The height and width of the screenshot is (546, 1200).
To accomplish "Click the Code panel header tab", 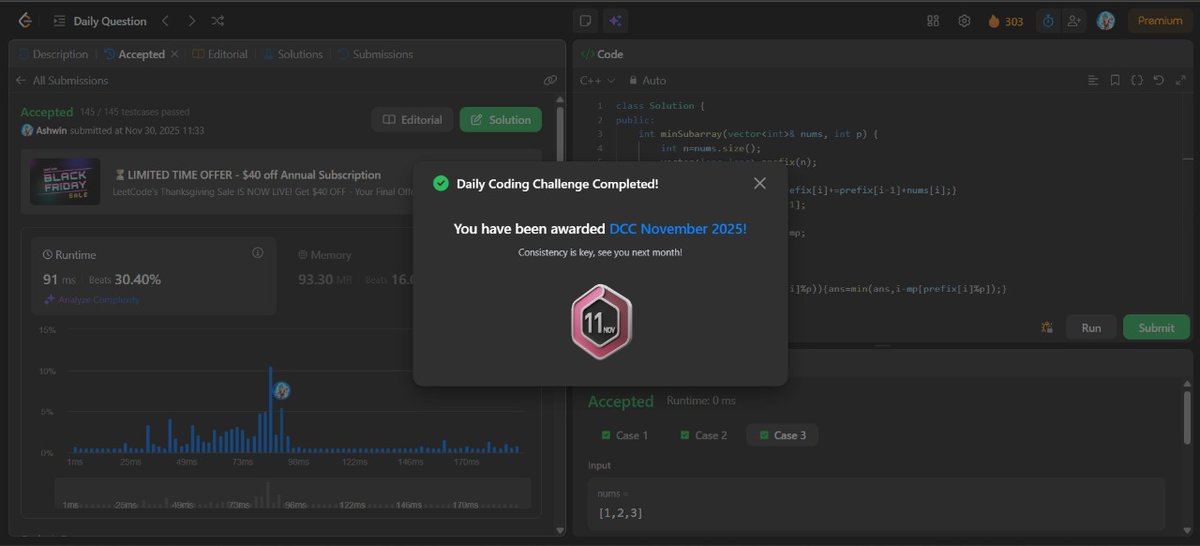I will click(x=602, y=54).
